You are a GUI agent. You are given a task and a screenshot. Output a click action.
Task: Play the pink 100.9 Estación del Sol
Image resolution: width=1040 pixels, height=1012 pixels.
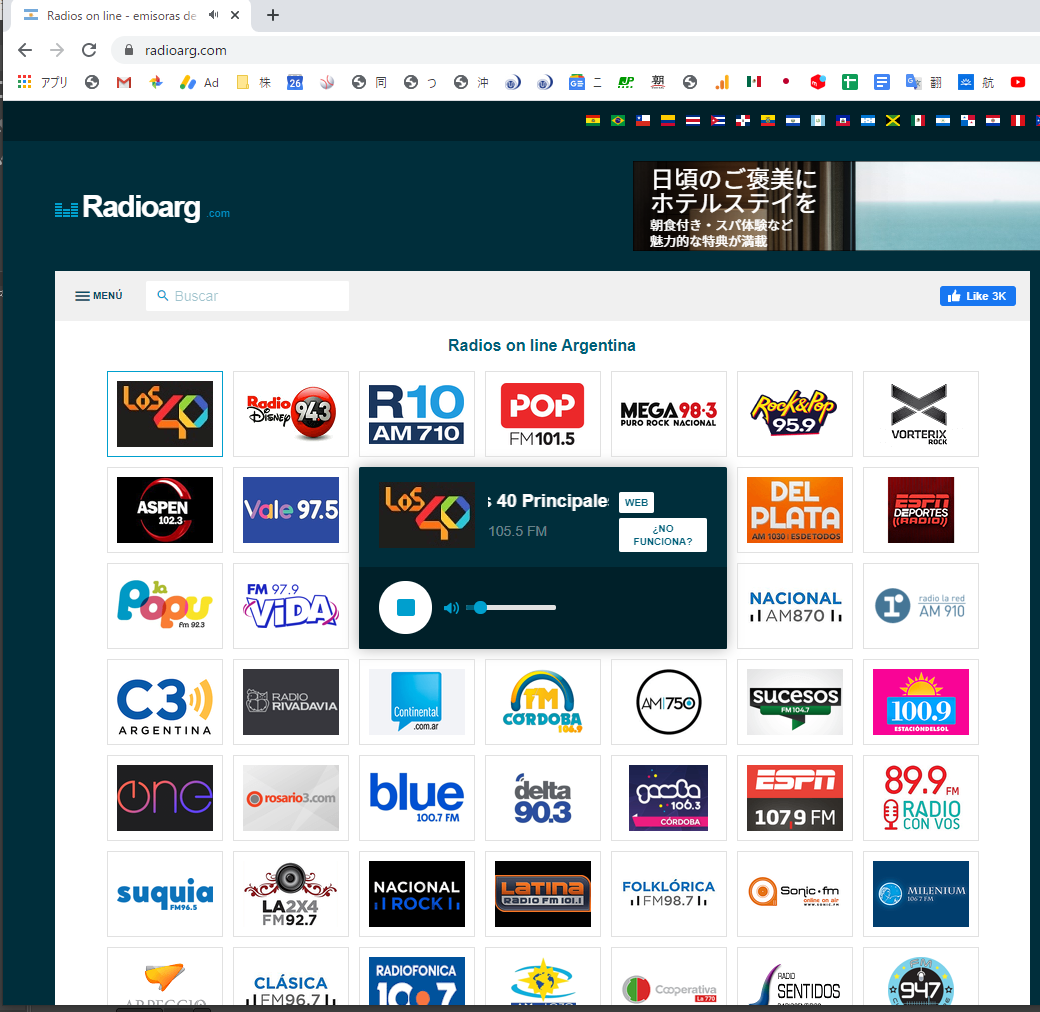(x=921, y=702)
